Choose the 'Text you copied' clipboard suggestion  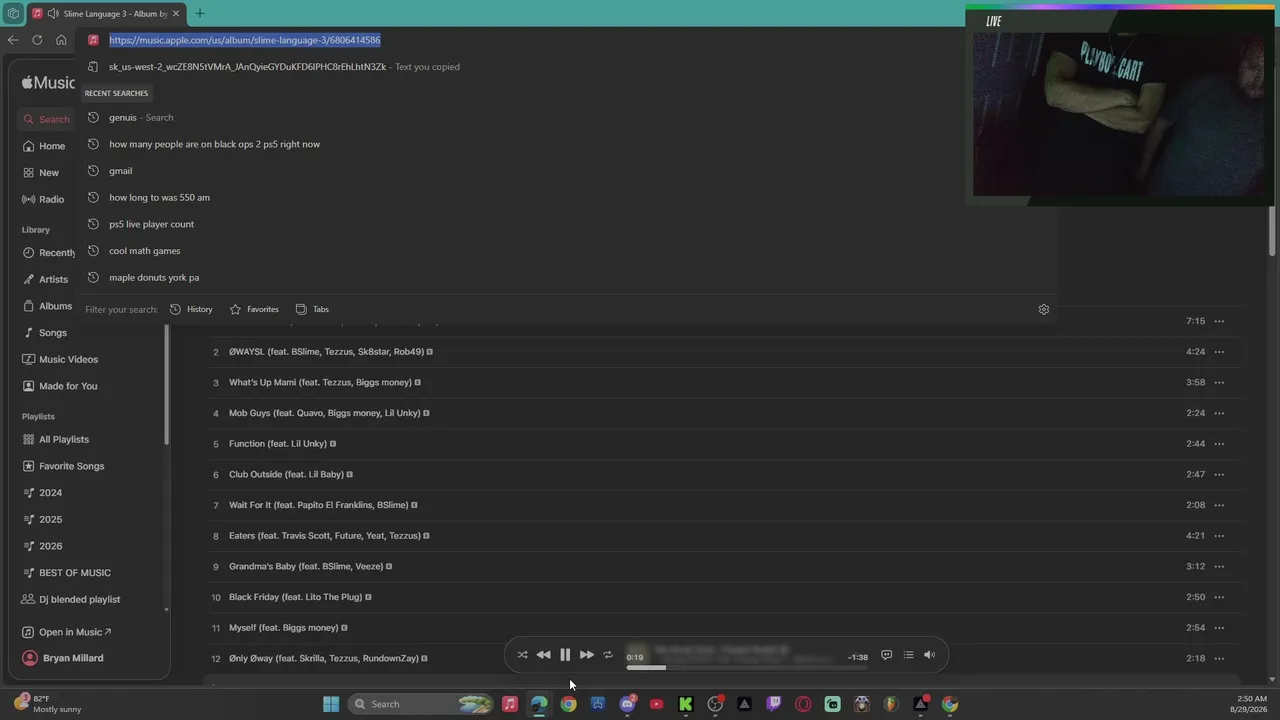[x=568, y=67]
